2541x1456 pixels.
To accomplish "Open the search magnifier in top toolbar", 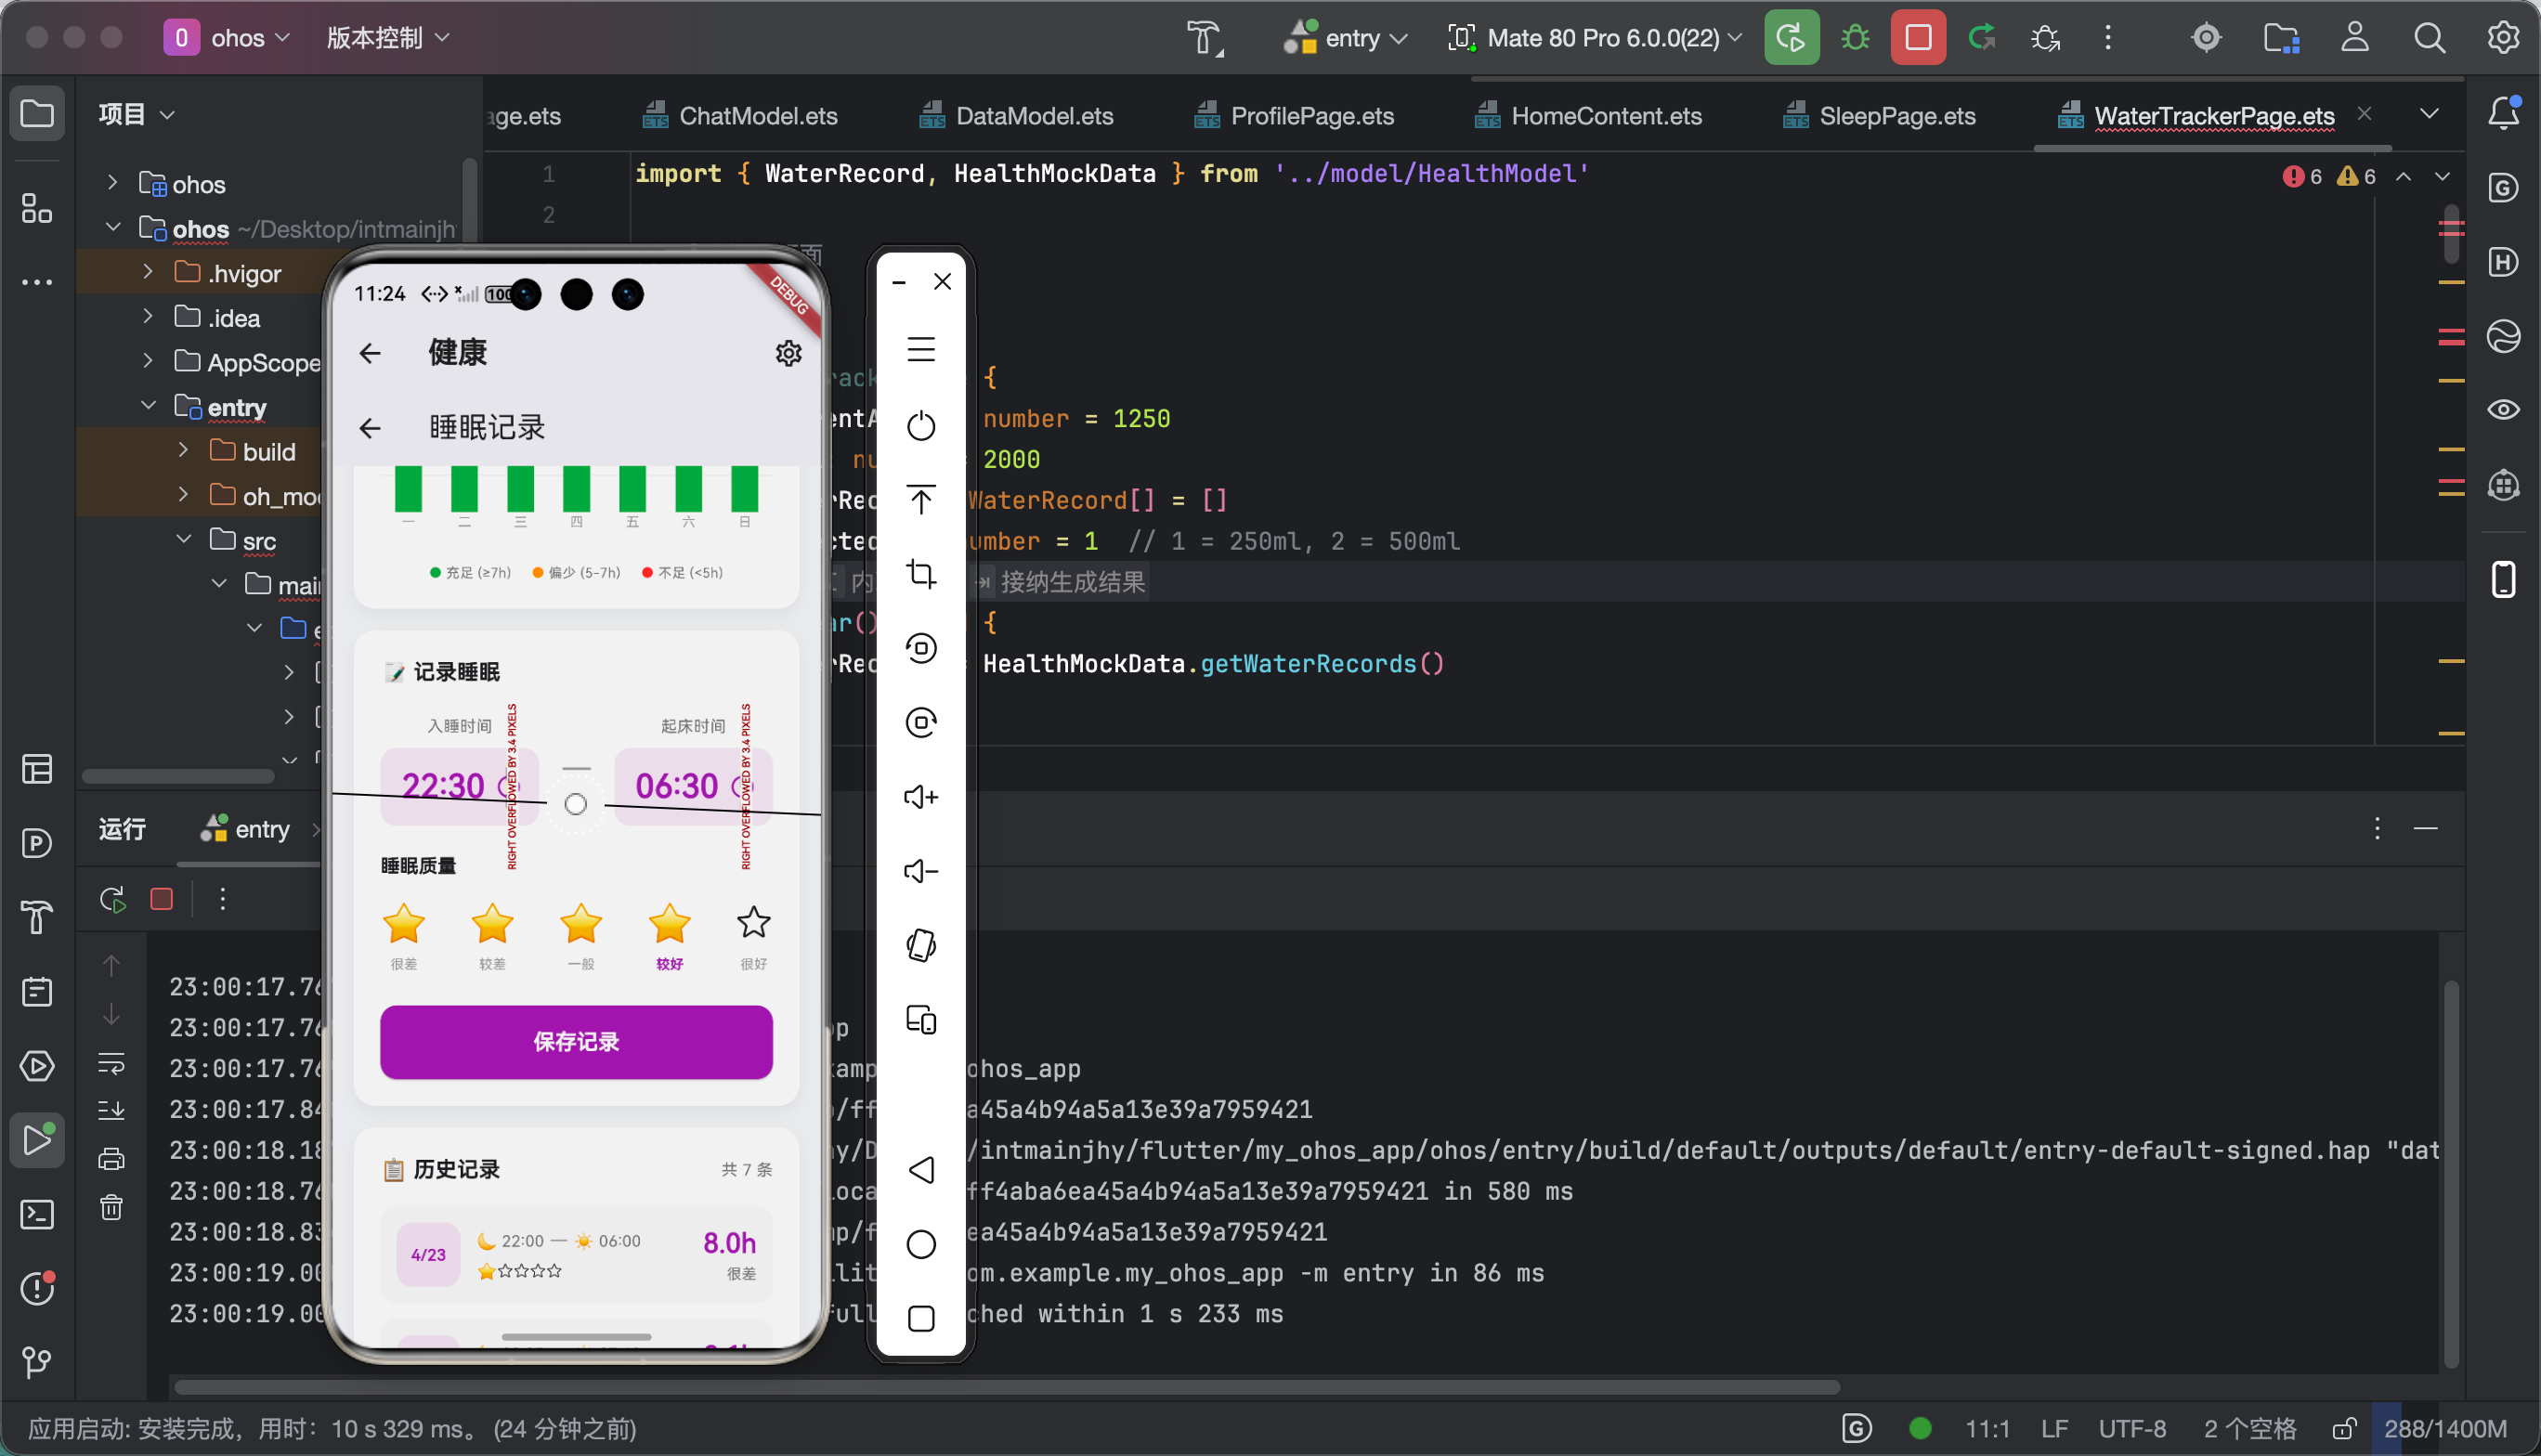I will (2428, 38).
